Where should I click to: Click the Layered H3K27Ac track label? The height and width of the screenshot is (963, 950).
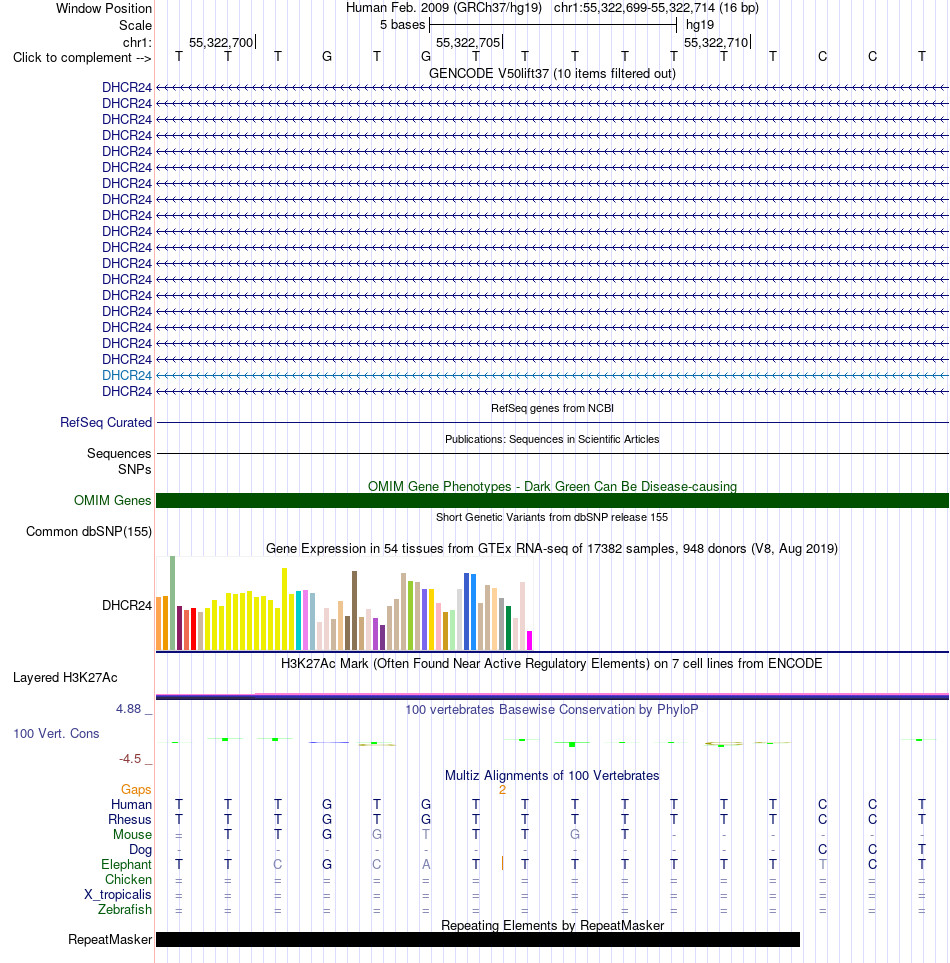click(x=65, y=678)
